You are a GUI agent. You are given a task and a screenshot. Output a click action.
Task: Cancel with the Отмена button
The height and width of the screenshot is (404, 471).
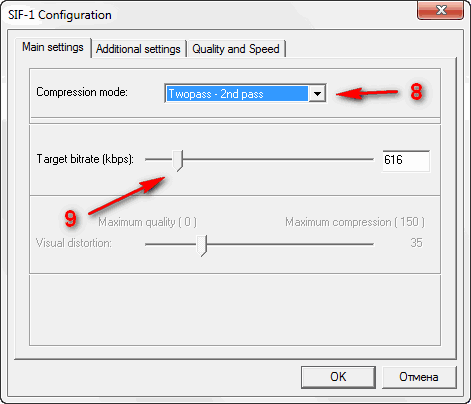419,377
